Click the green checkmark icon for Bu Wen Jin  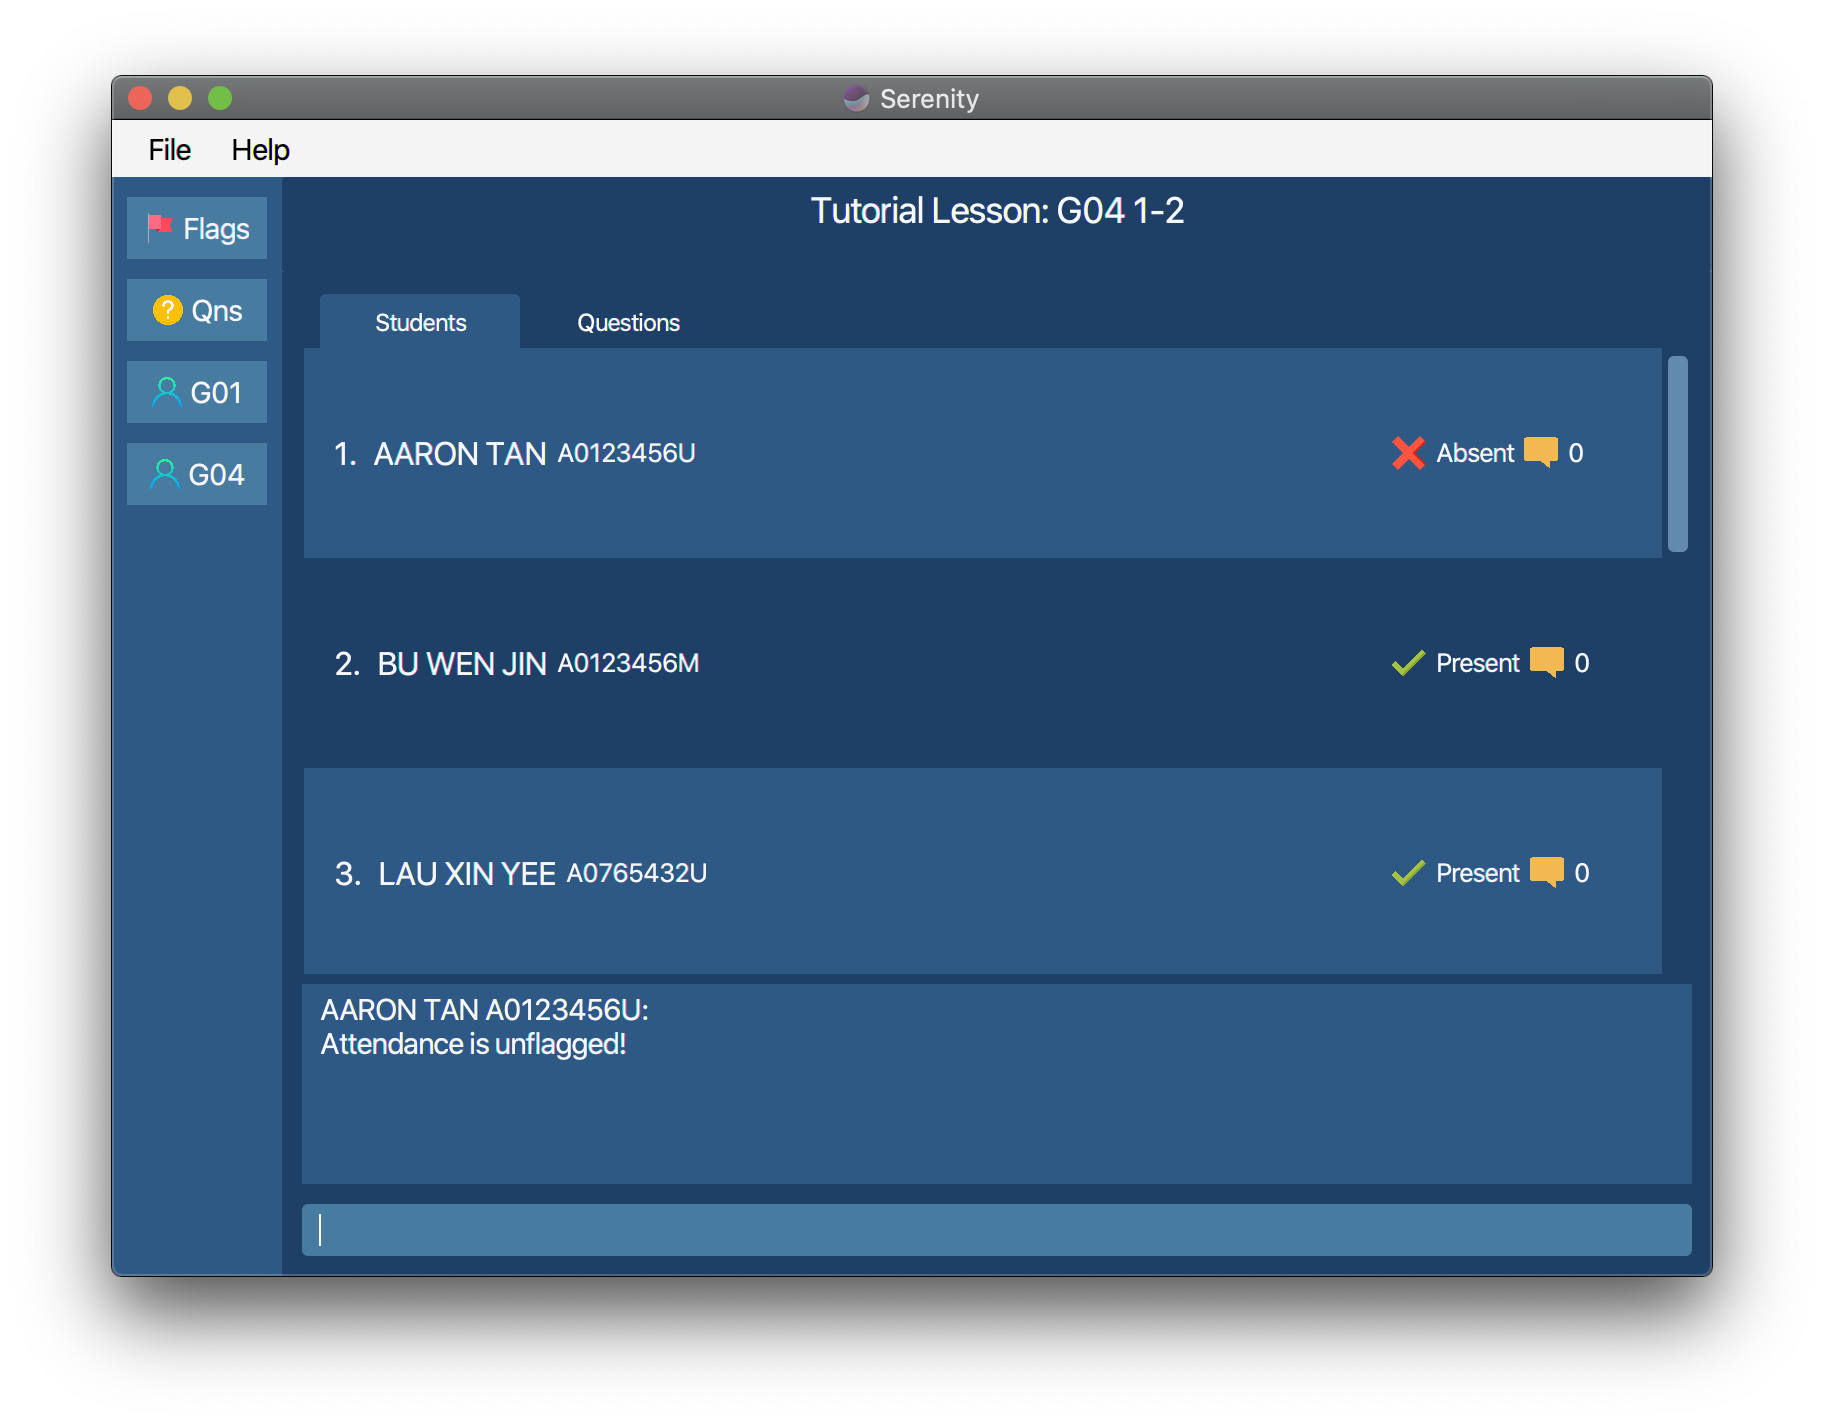(1408, 663)
